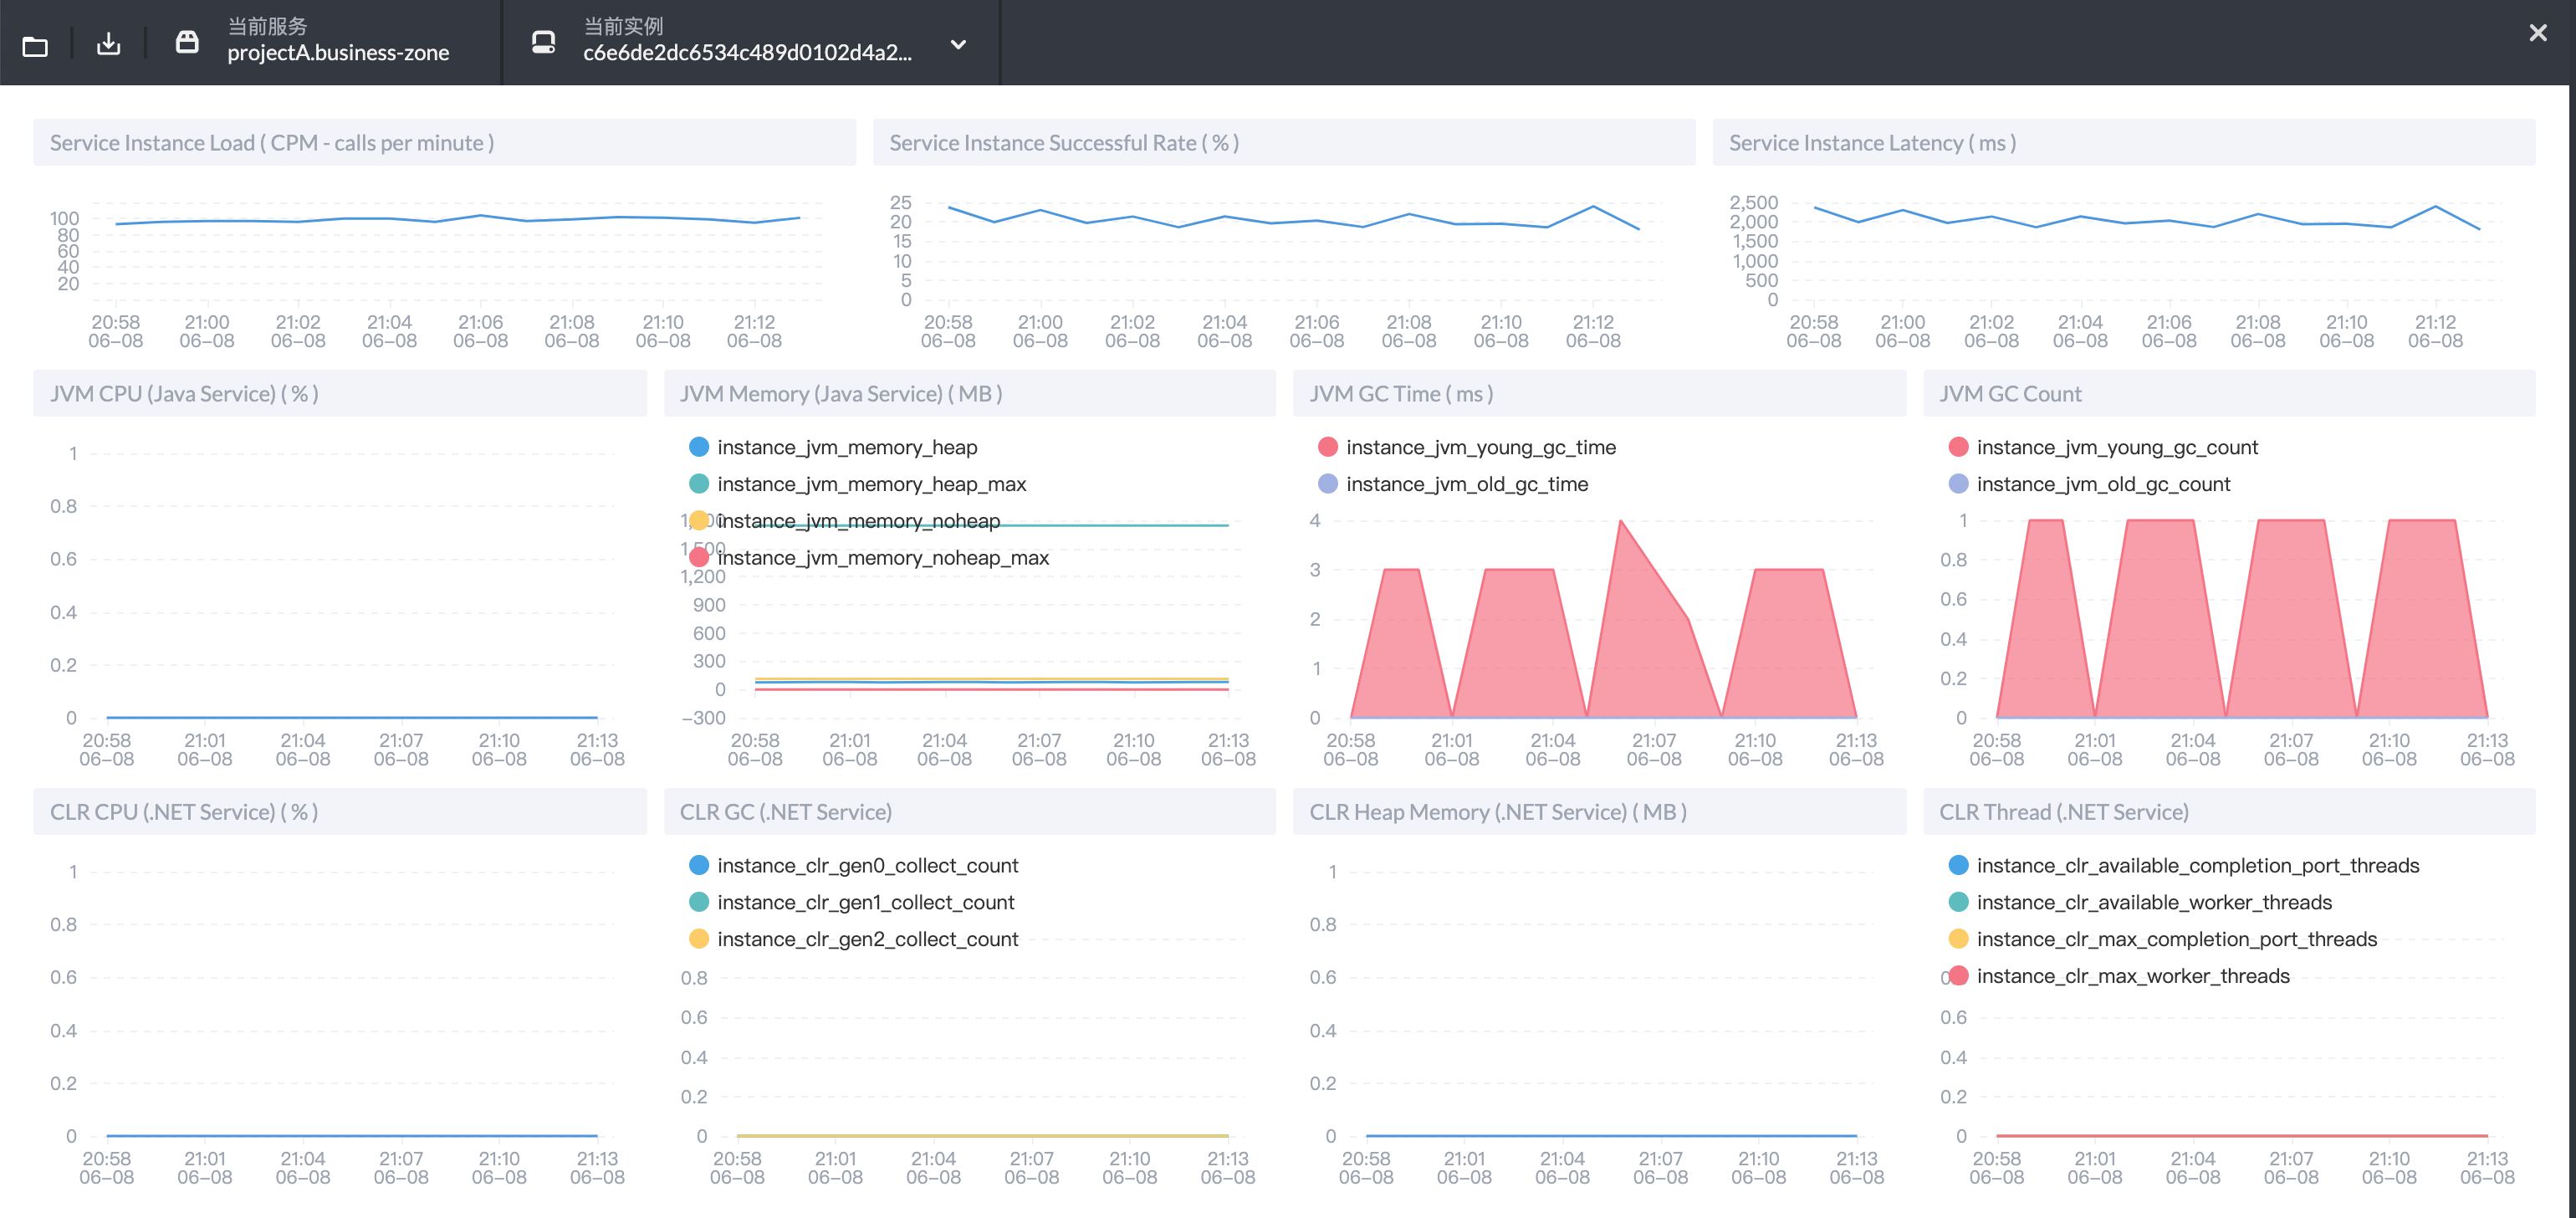Click the JVM GC Time panel header
Viewport: 2576px width, 1218px height.
coord(1400,394)
